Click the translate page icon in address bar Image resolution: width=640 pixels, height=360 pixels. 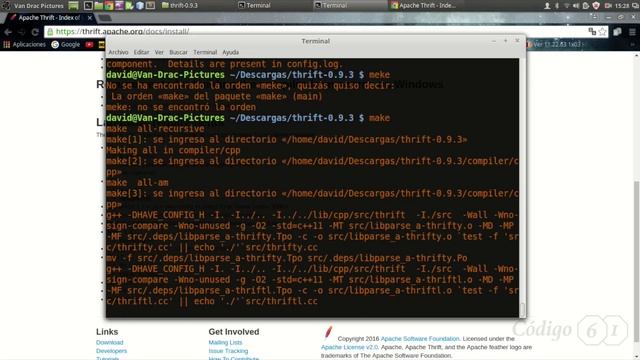[592, 31]
